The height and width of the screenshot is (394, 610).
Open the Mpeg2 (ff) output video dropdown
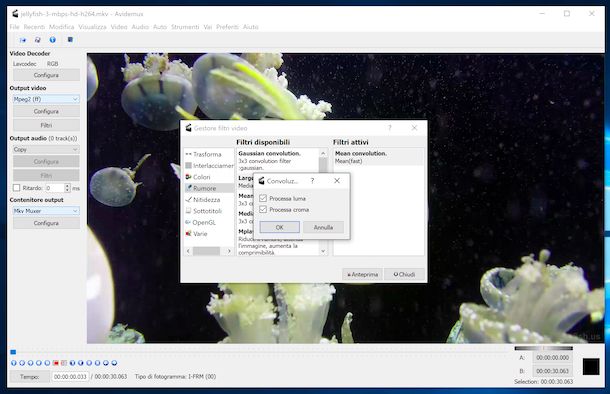(x=46, y=99)
